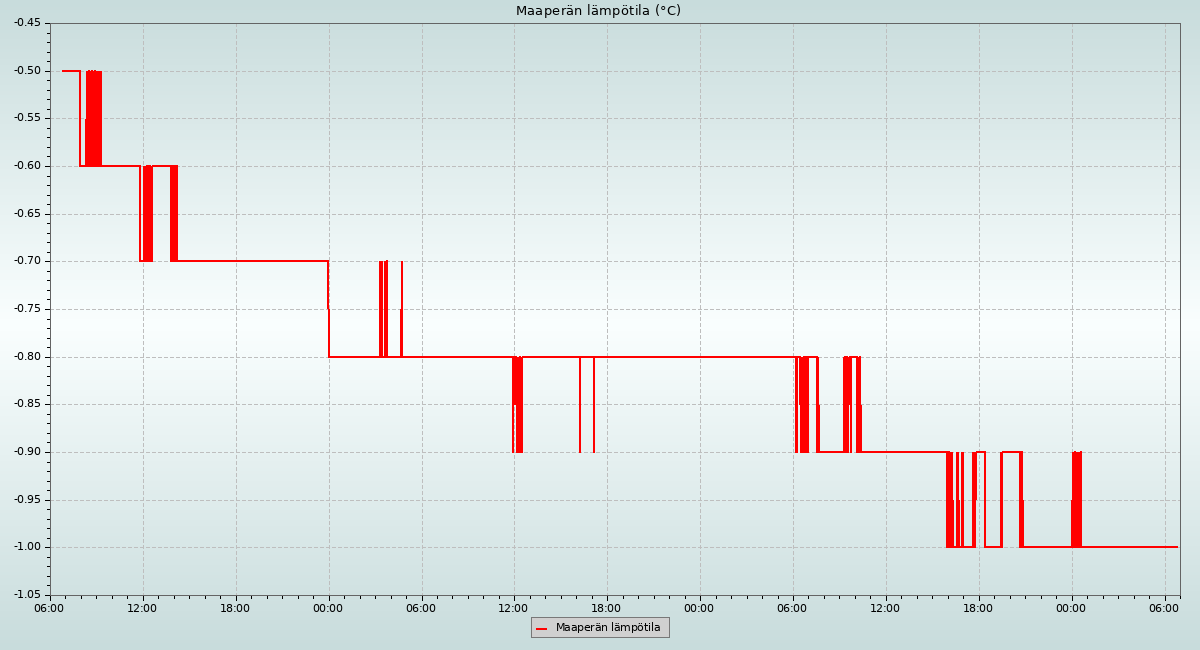
Task: Click the long flat red line at -0.70
Action: pyautogui.click(x=250, y=261)
